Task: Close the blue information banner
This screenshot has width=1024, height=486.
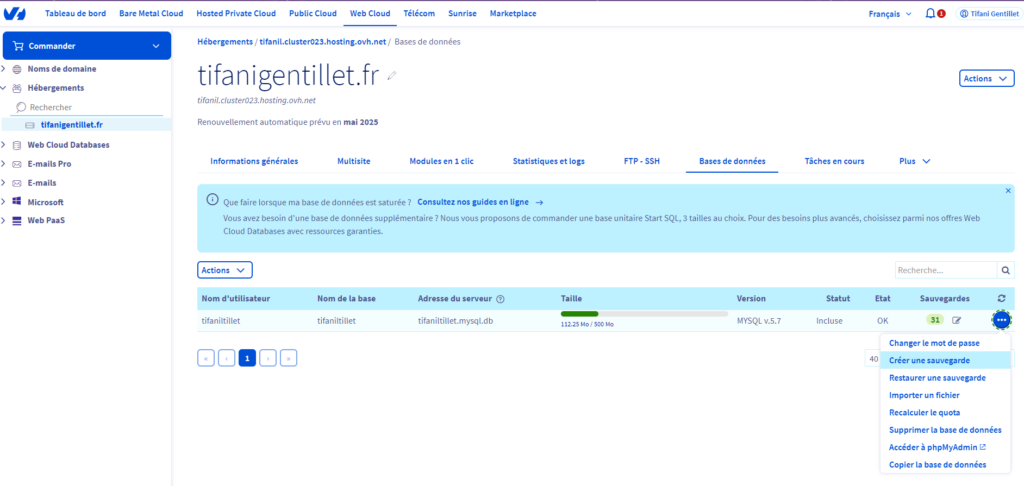Action: tap(1008, 190)
